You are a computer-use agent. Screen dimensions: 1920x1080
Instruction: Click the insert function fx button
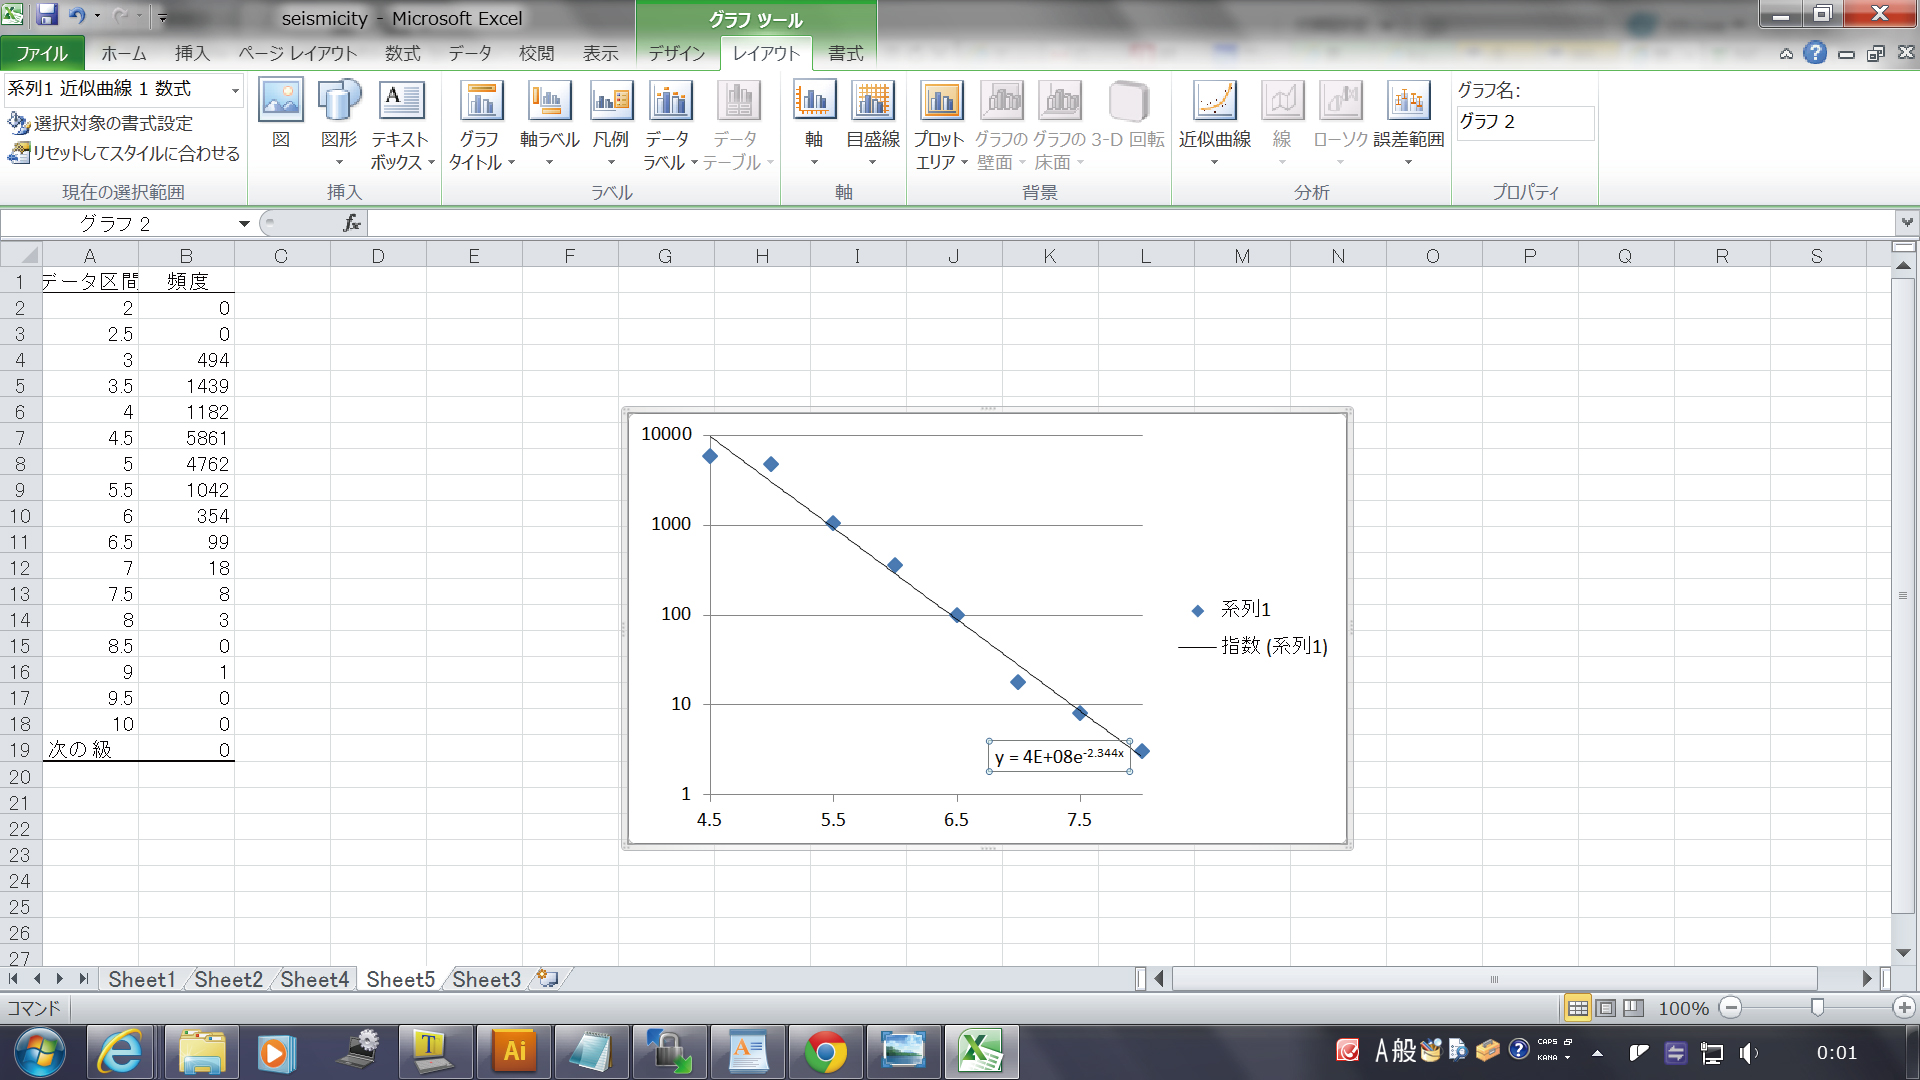[x=351, y=223]
